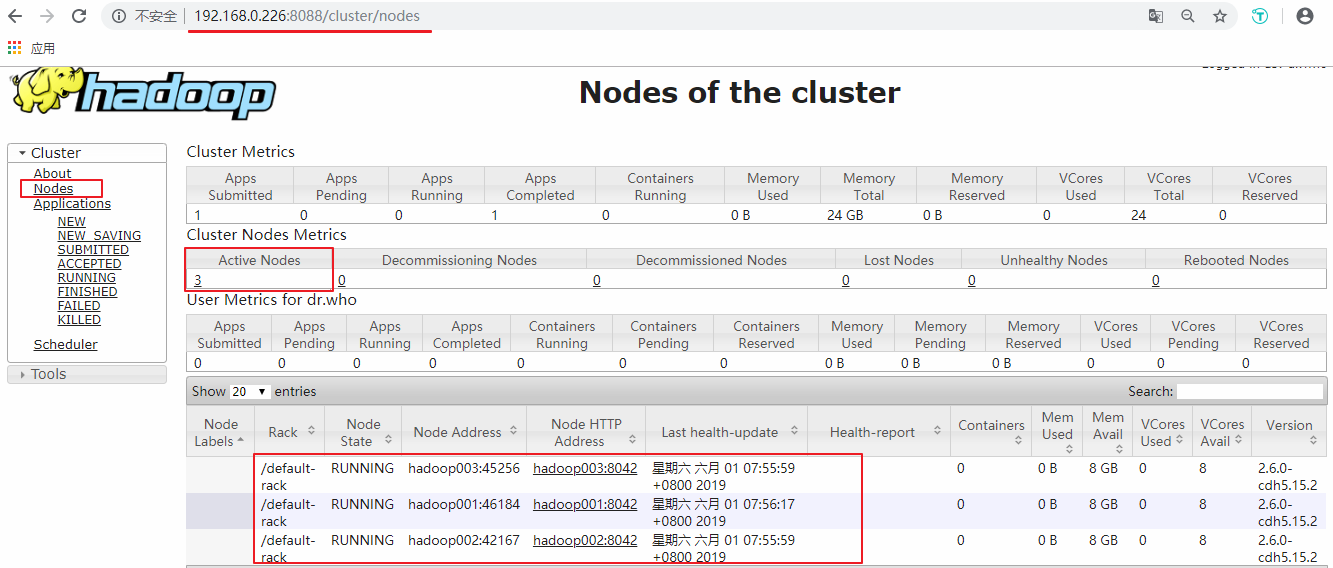
Task: Select Applications in the Cluster menu
Action: (x=72, y=203)
